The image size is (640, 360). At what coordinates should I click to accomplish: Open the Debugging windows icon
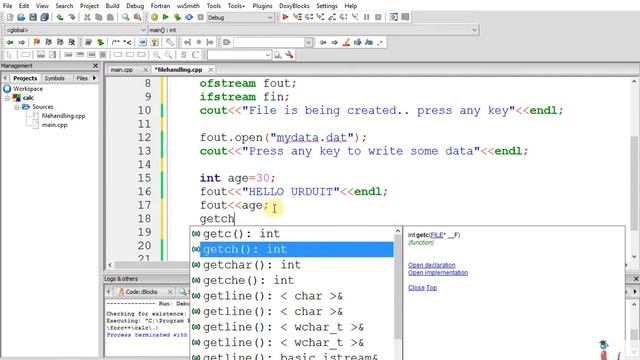click(393, 17)
